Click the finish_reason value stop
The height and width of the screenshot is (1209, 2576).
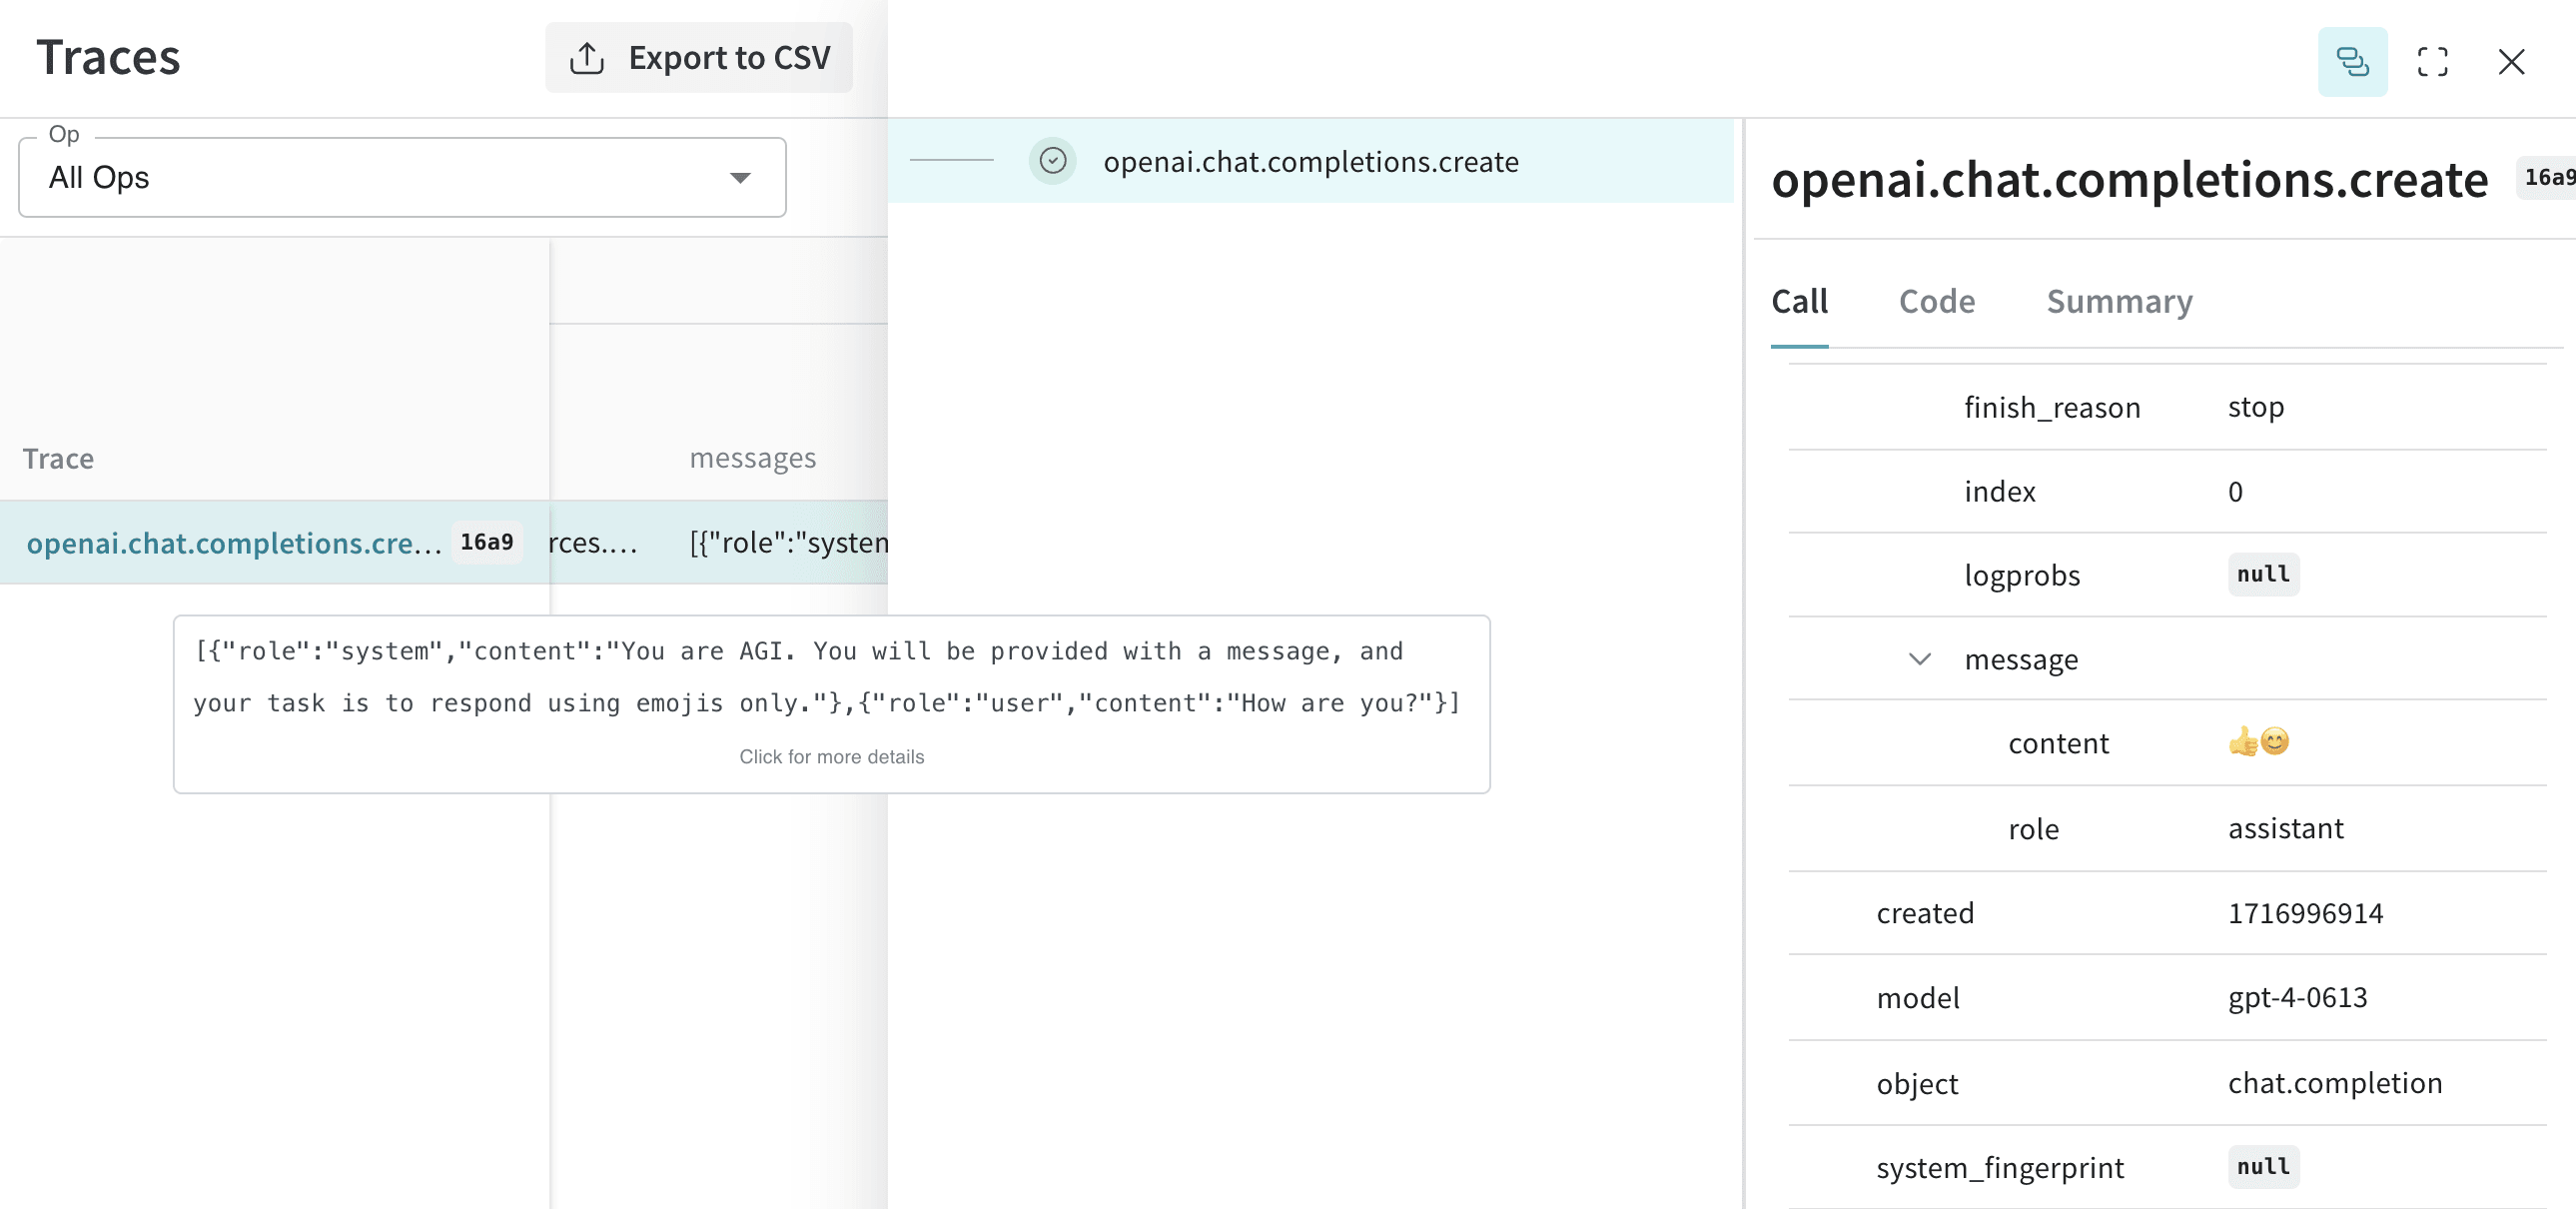[2255, 407]
